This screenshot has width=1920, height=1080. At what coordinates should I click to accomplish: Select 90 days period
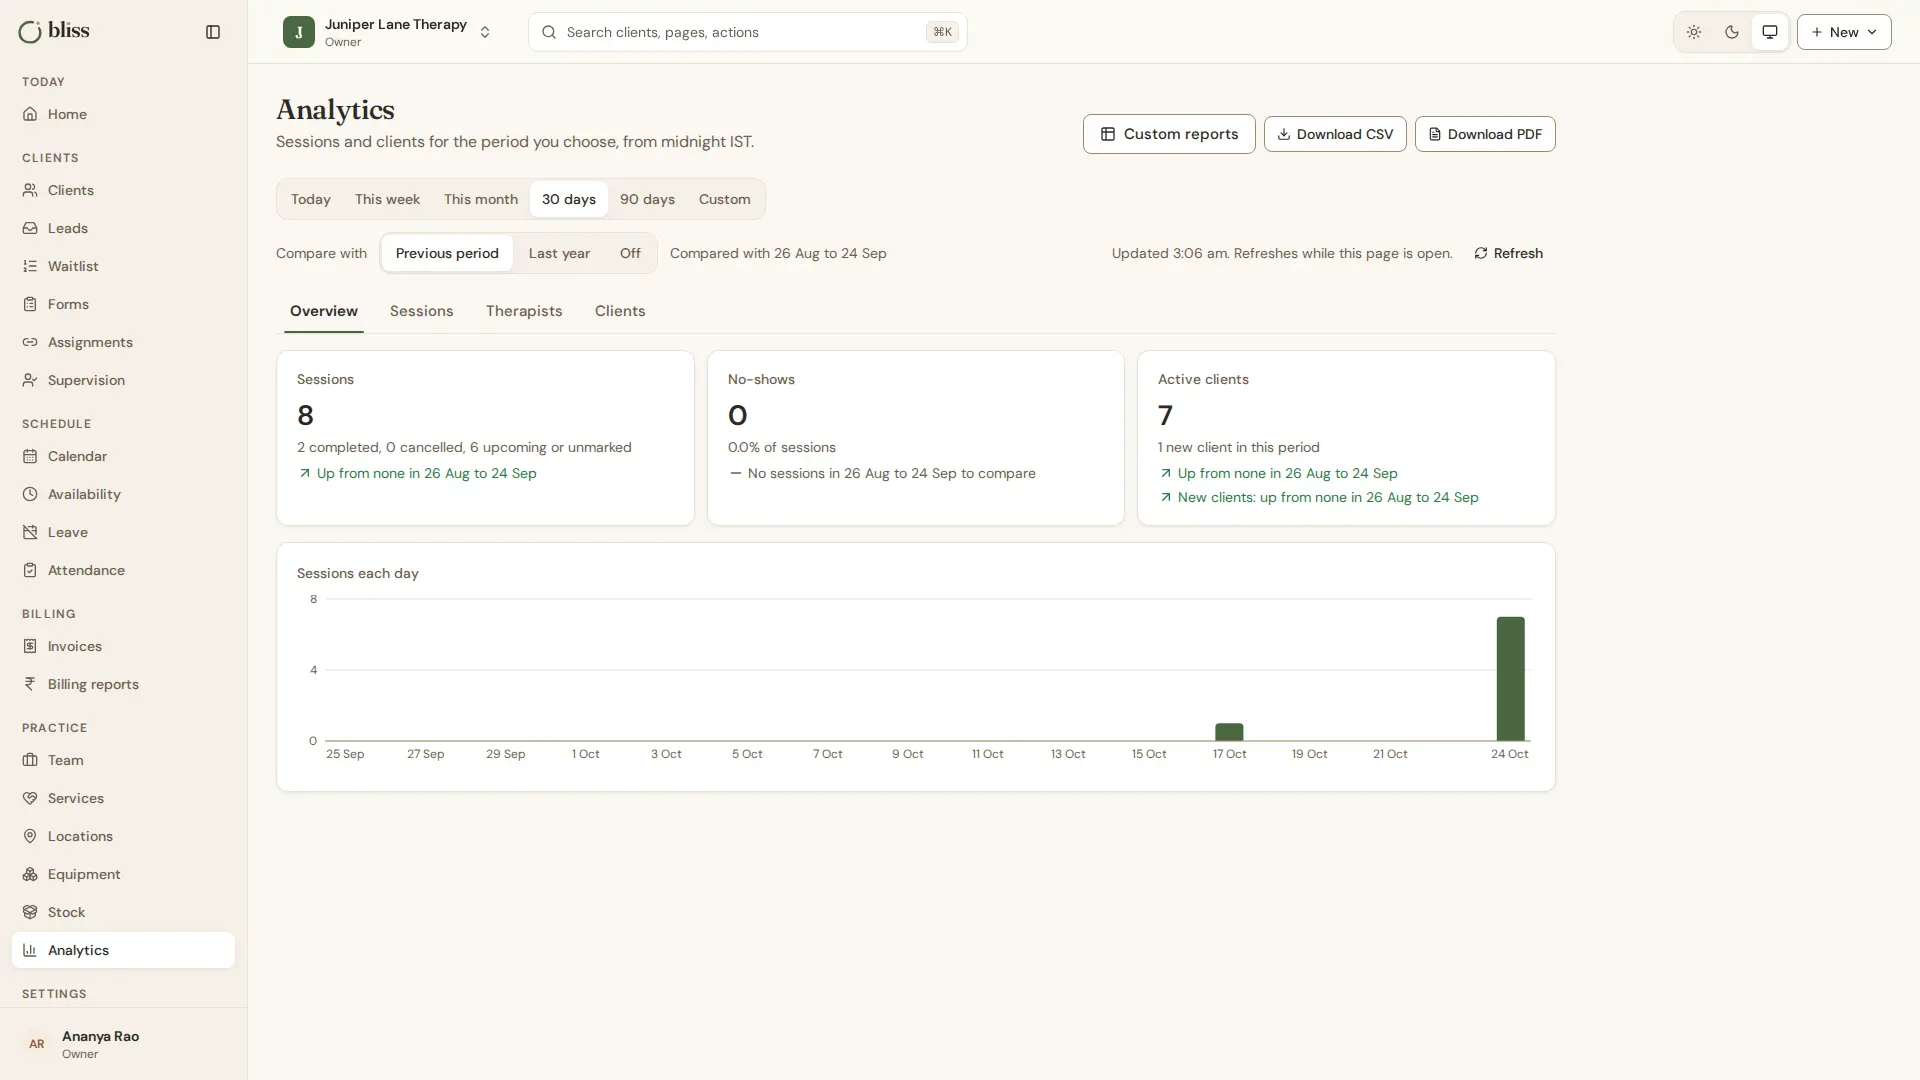[647, 199]
